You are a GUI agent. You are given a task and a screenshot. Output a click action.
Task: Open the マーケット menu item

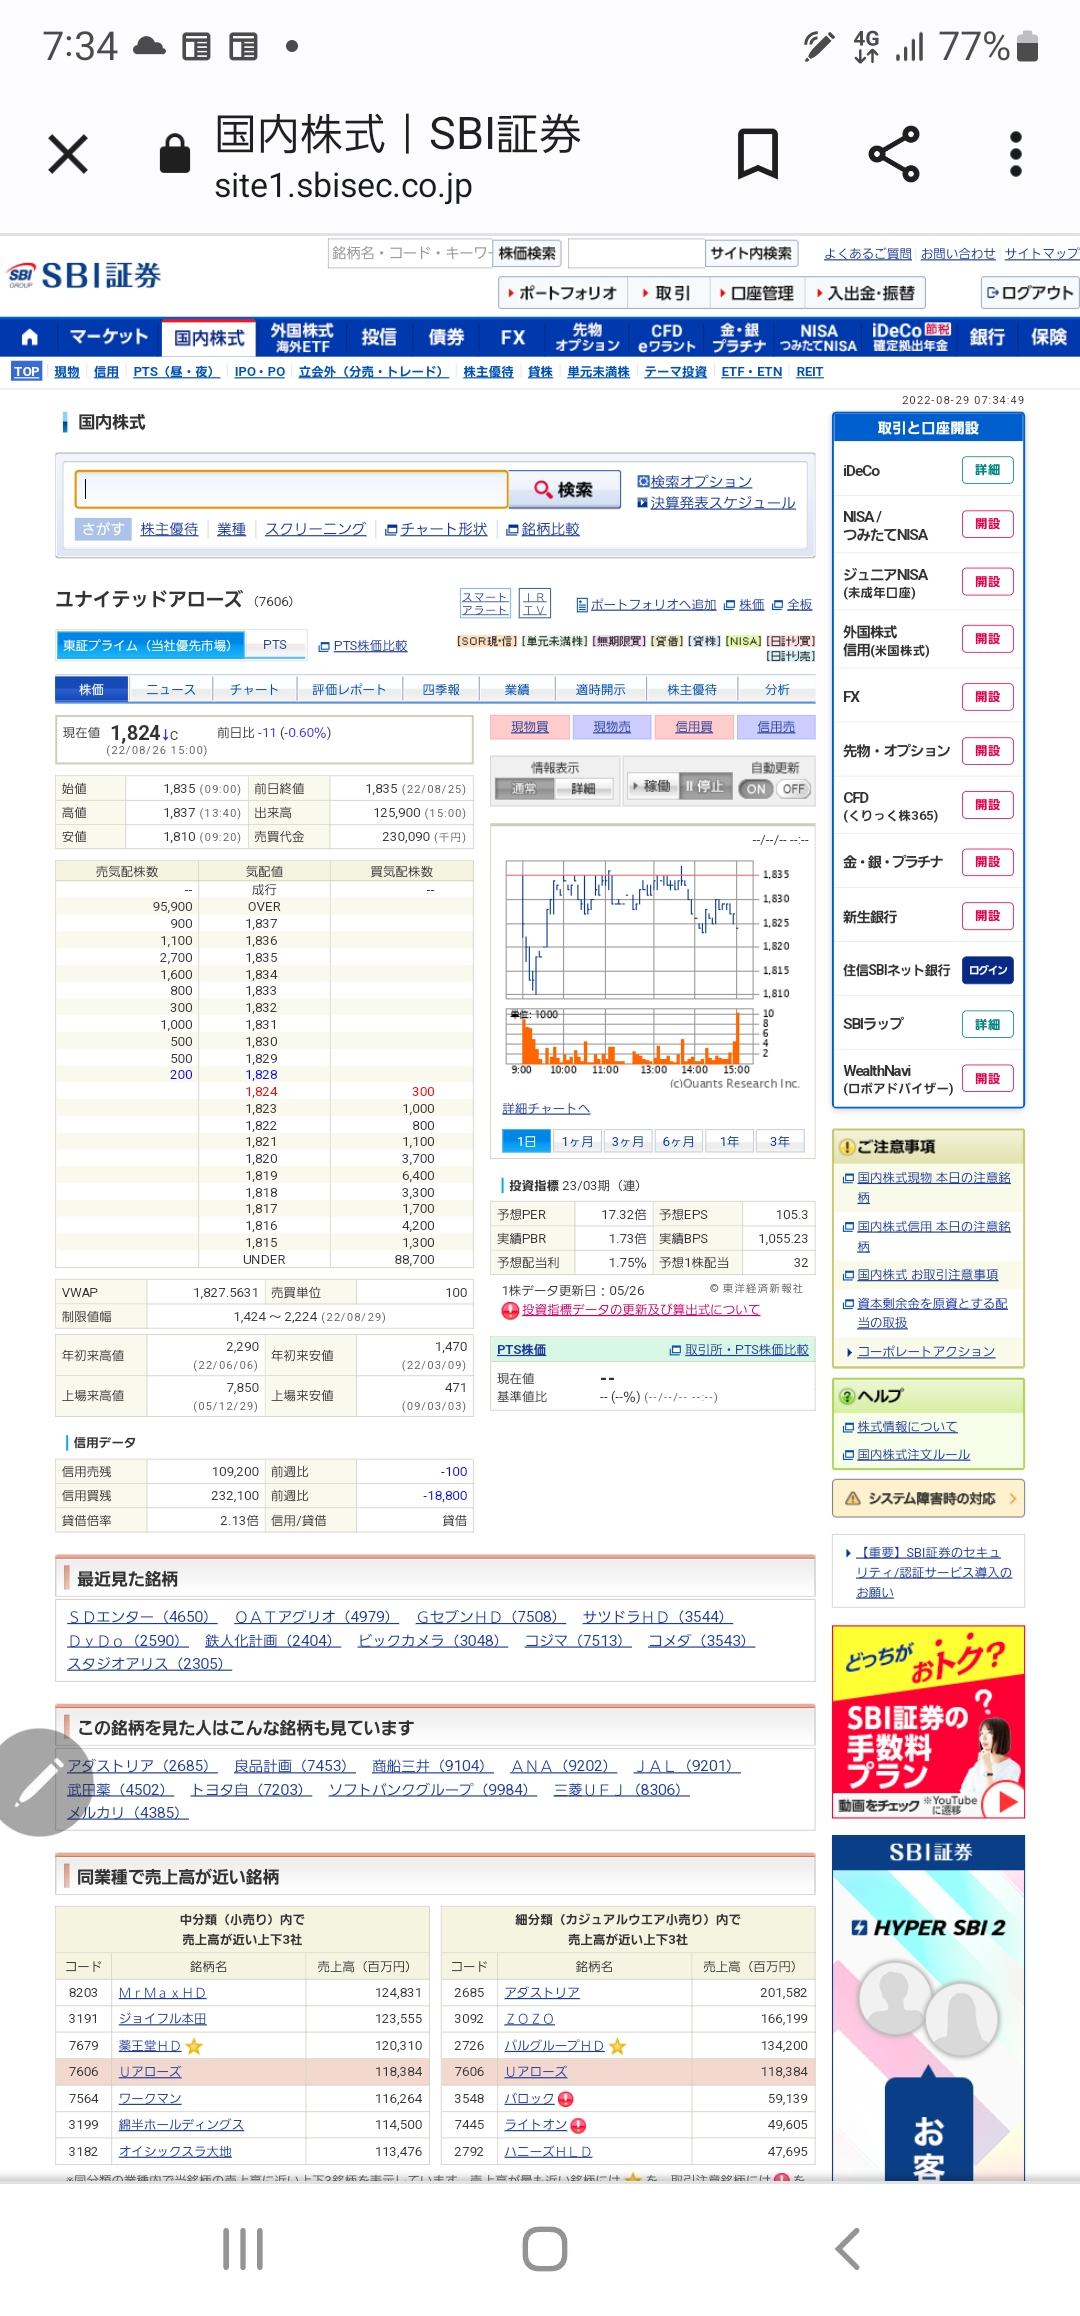109,337
